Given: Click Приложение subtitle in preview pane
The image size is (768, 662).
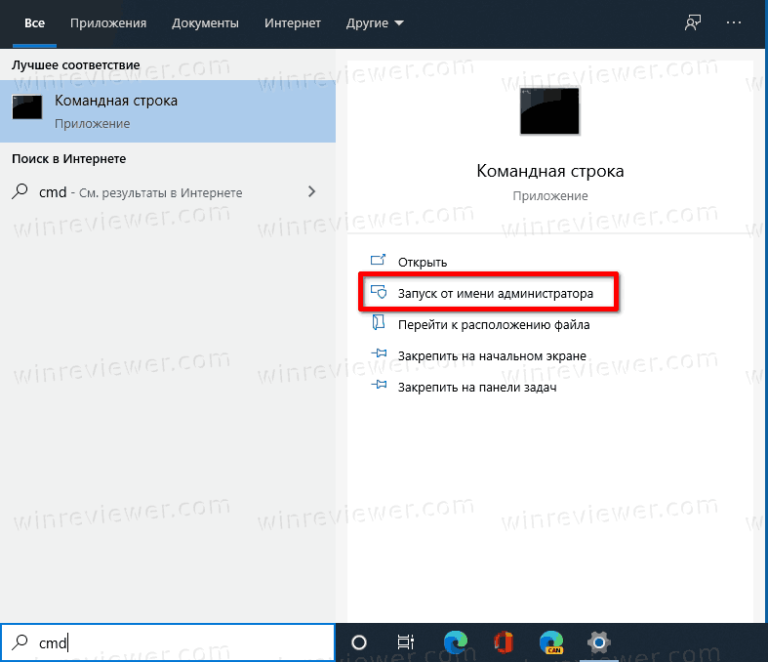Looking at the screenshot, I should (x=550, y=196).
